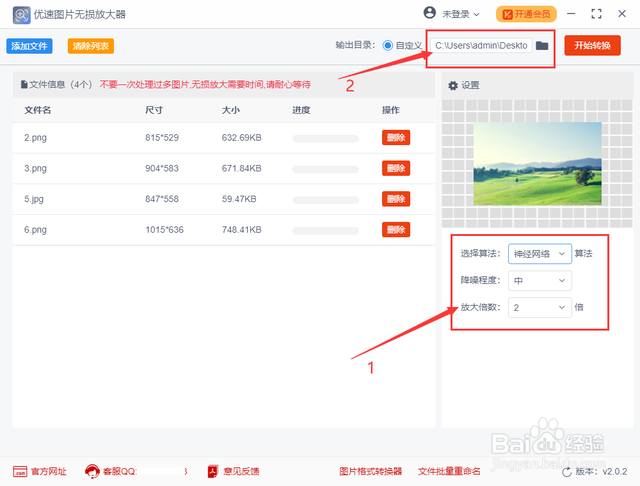
Task: Click the landscape preview thumbnail
Action: (537, 164)
